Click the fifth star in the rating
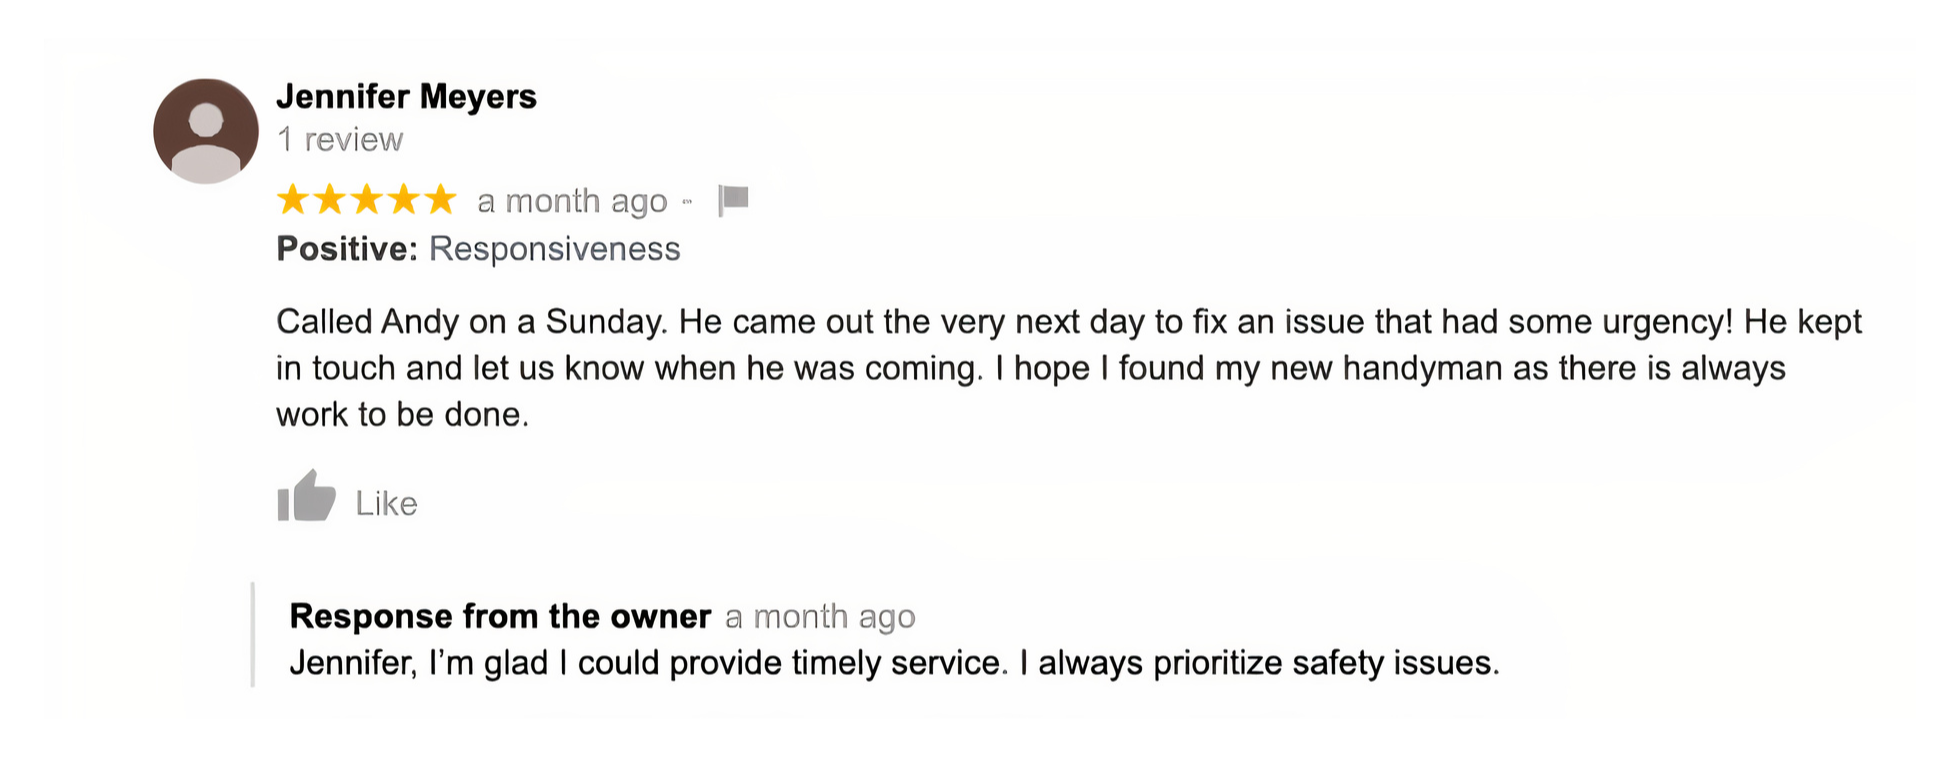 click(438, 200)
